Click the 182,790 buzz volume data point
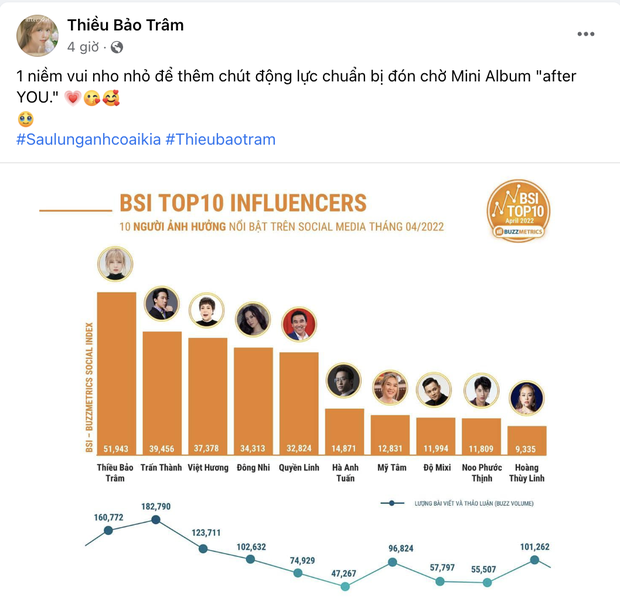This screenshot has height=601, width=620. [156, 520]
